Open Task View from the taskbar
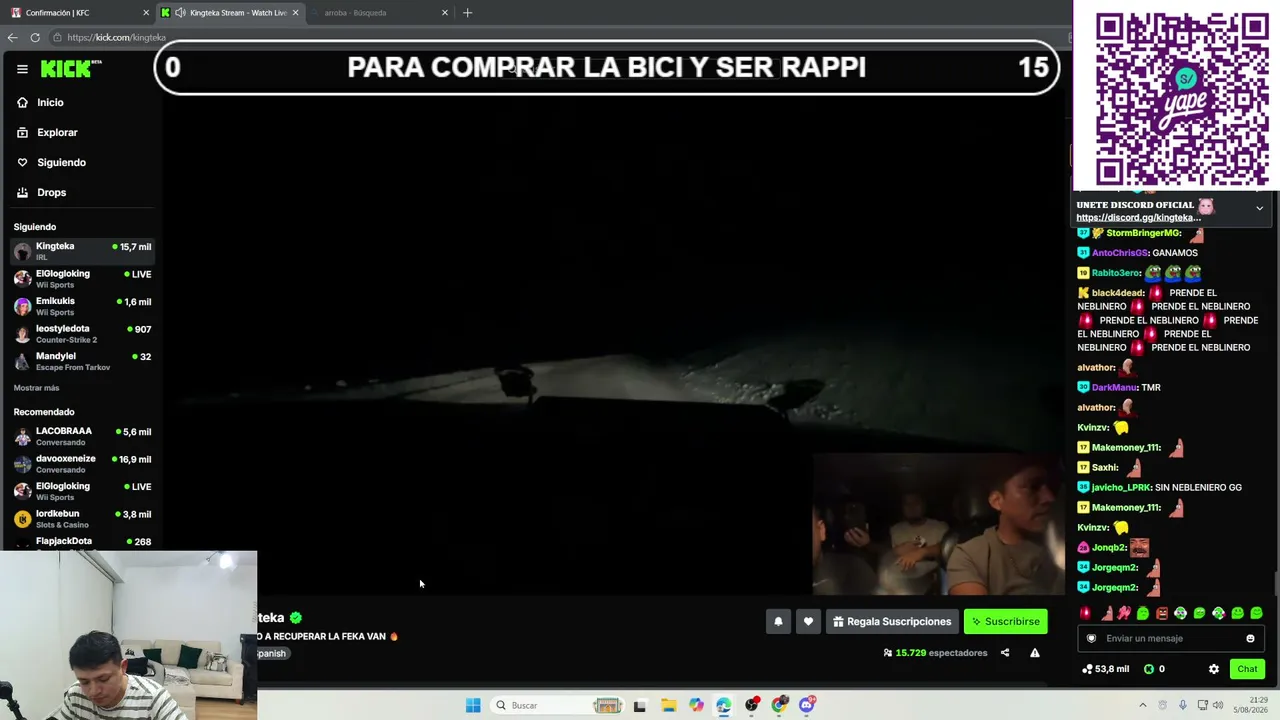The image size is (1280, 720). click(x=640, y=705)
